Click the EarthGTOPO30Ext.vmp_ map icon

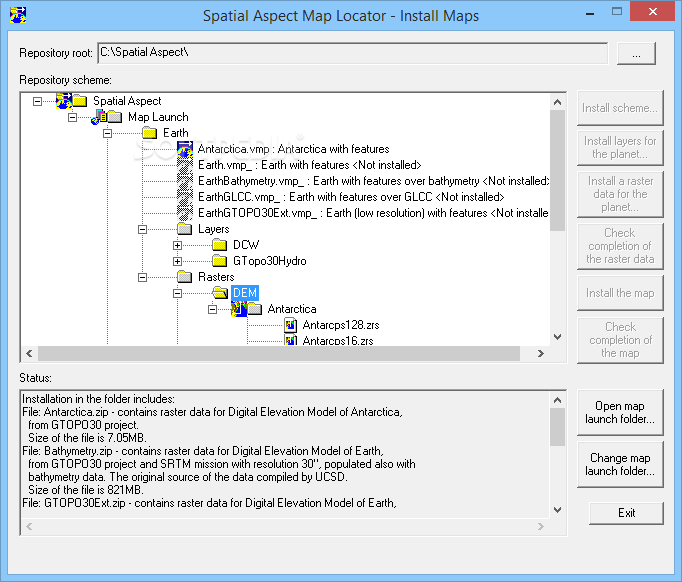point(185,213)
